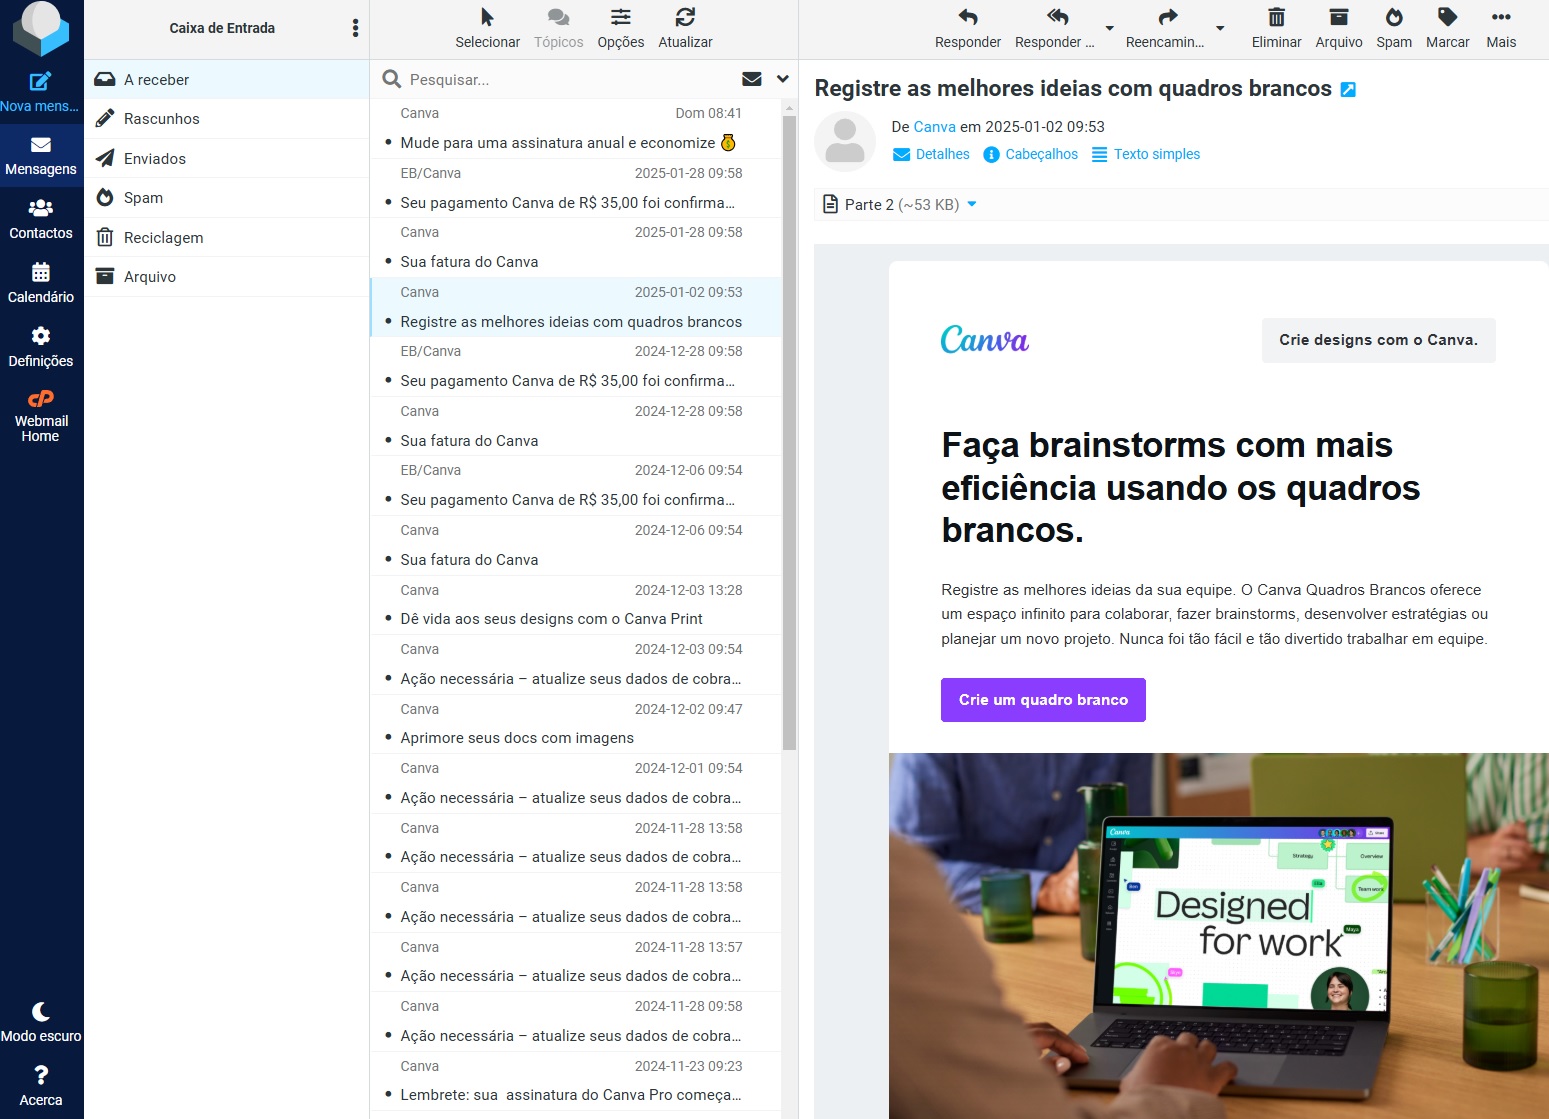
Task: Open the Acerca about page
Action: point(41,1087)
